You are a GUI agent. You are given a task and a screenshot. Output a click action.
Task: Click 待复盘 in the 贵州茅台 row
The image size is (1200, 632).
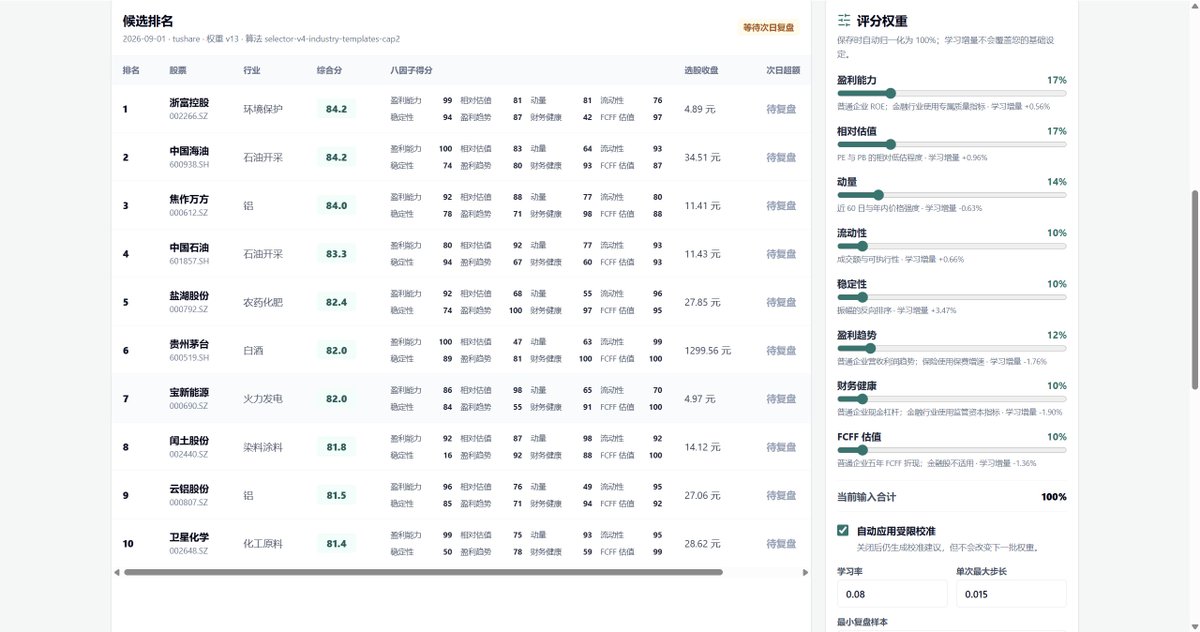coord(781,351)
